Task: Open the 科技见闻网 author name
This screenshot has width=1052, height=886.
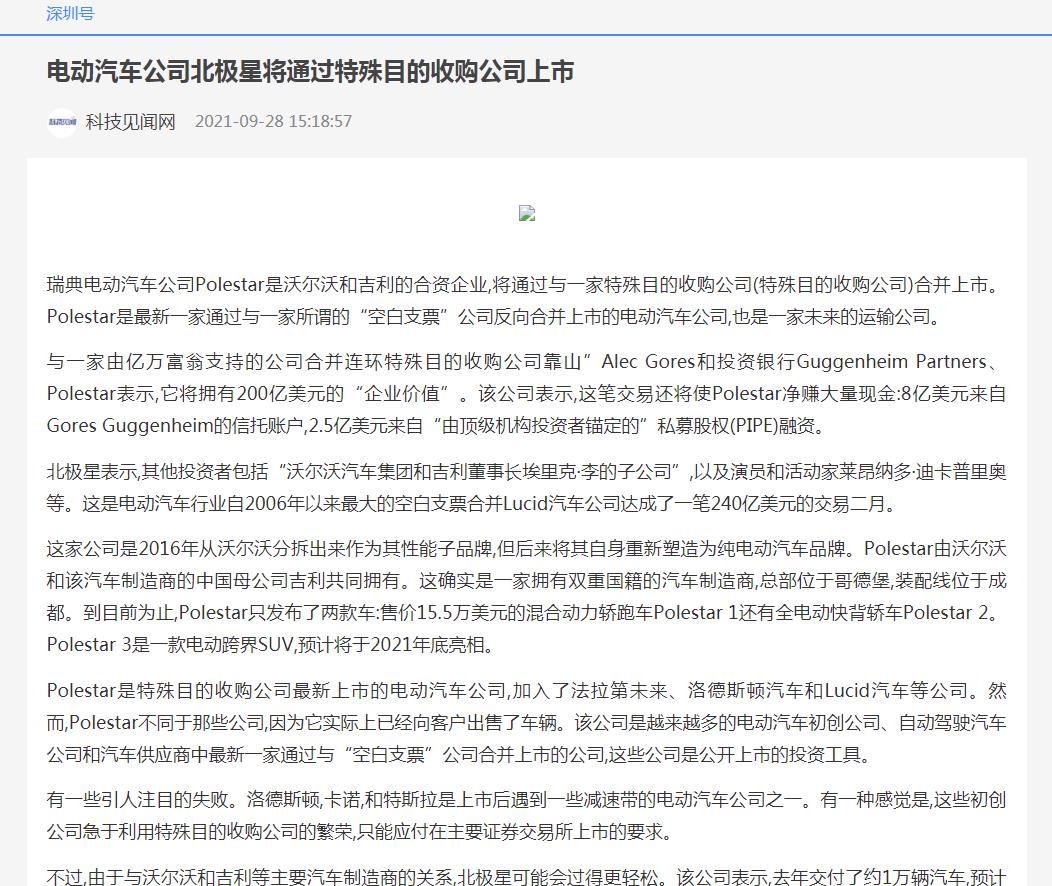Action: pos(130,121)
